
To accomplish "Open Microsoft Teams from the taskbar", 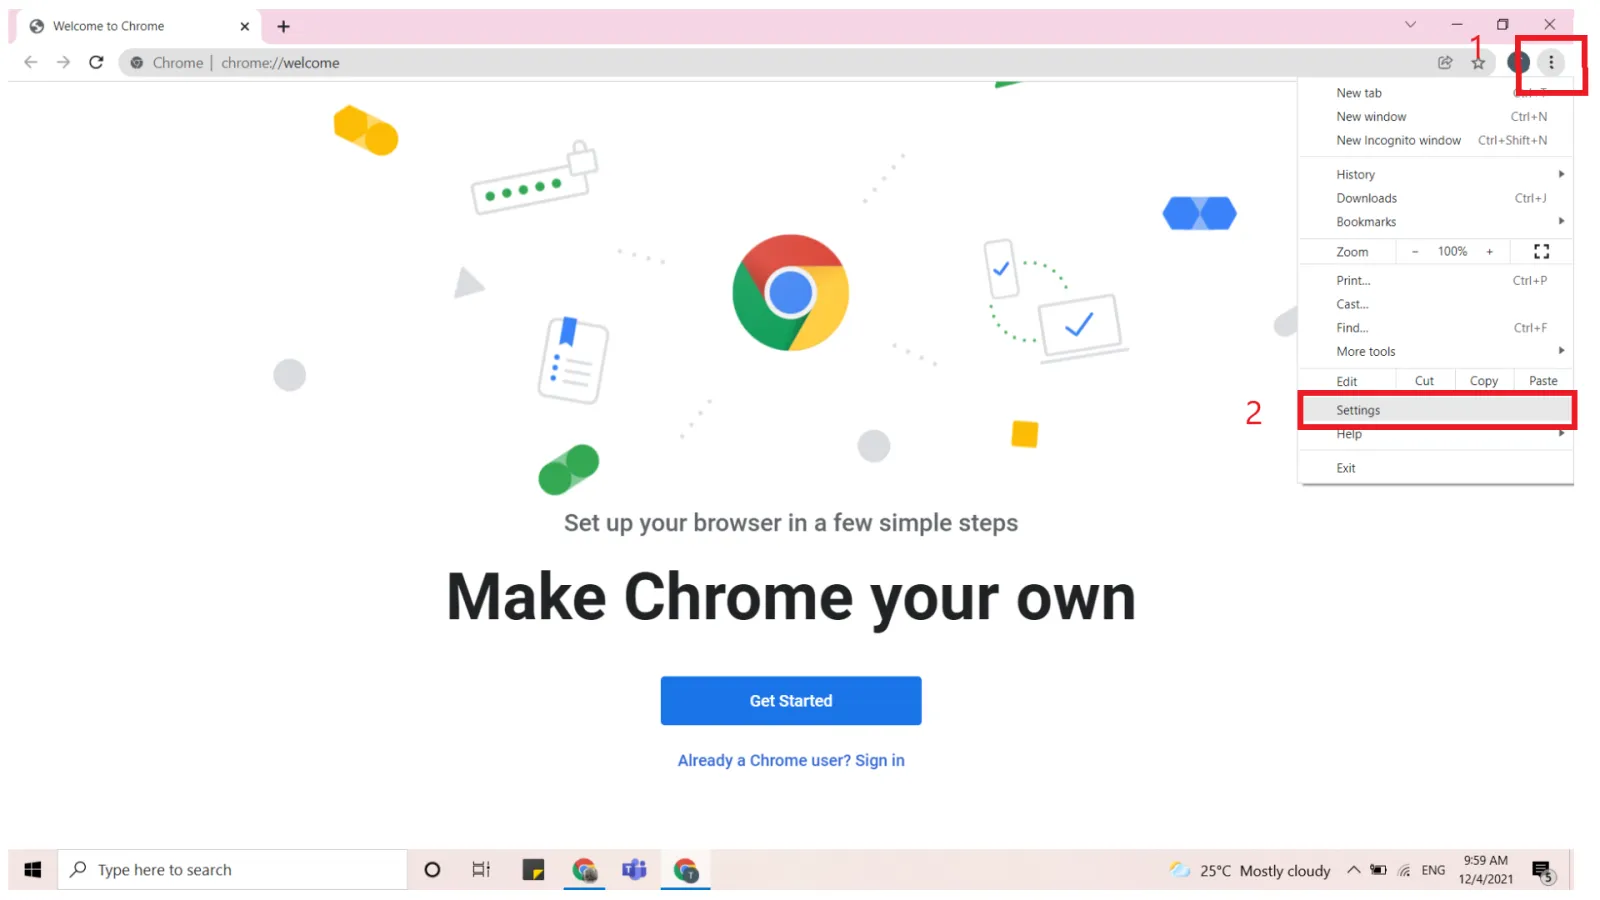I will (x=634, y=870).
